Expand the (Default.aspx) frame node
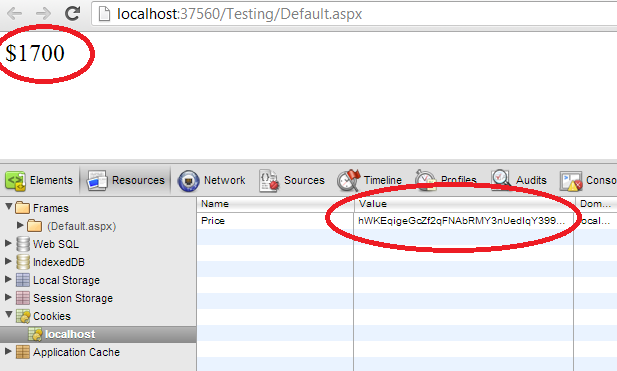Screen dimensions: 617x371 20,225
